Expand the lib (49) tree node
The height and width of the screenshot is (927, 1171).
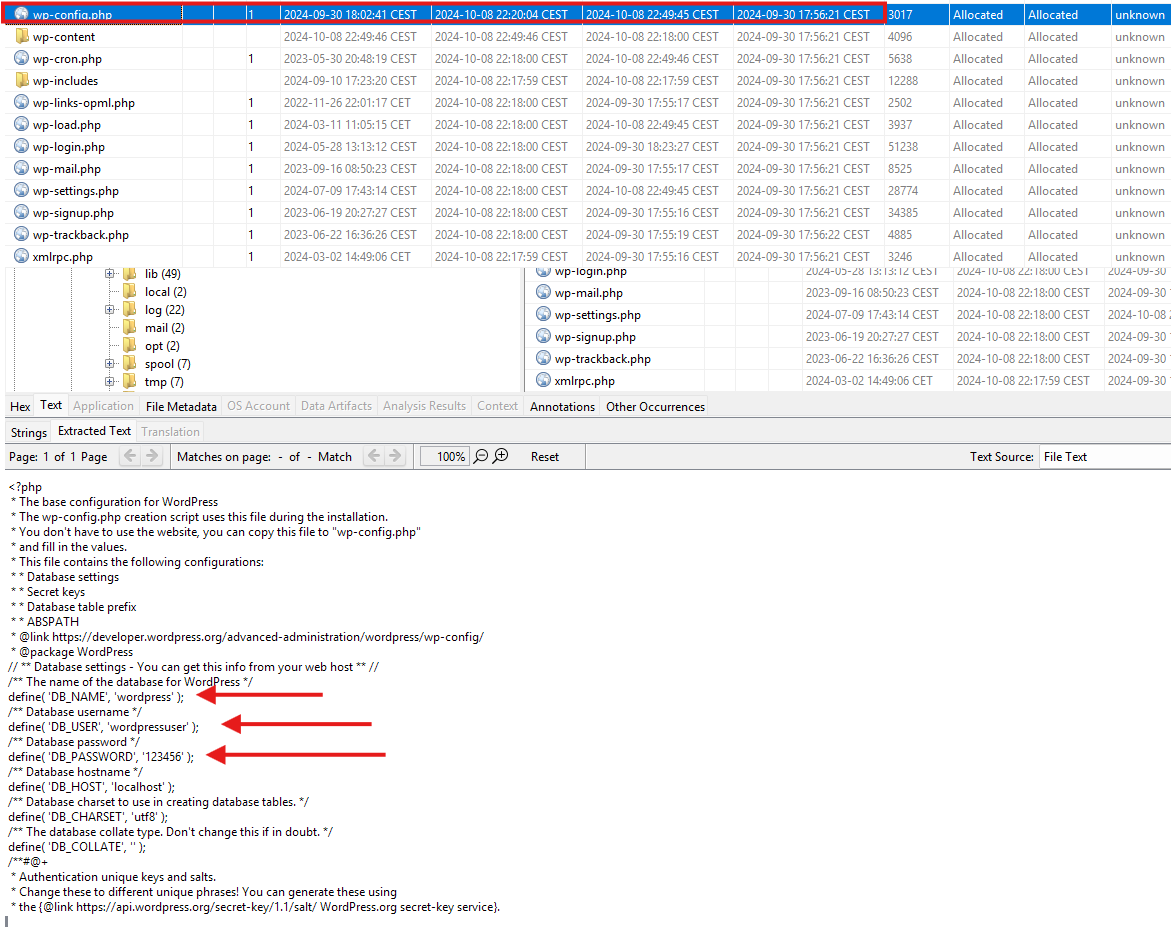click(110, 274)
